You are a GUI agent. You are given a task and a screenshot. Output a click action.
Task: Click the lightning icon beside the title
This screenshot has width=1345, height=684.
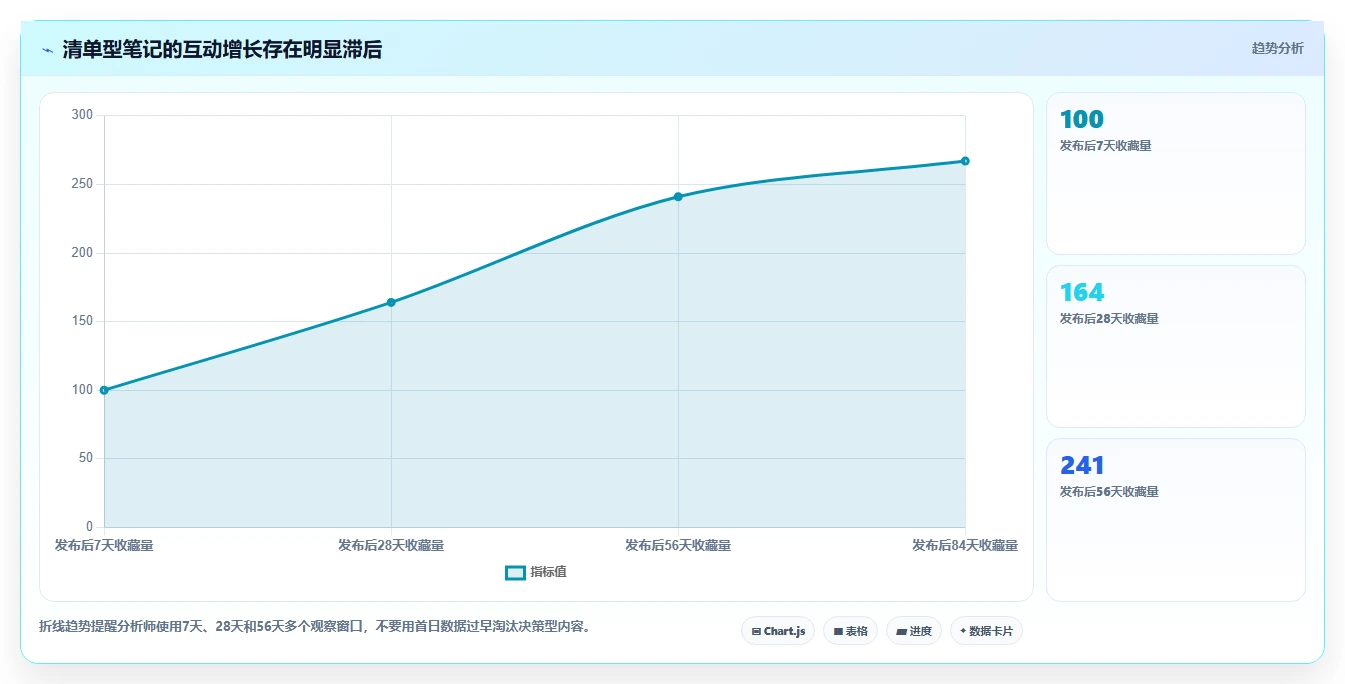point(47,50)
